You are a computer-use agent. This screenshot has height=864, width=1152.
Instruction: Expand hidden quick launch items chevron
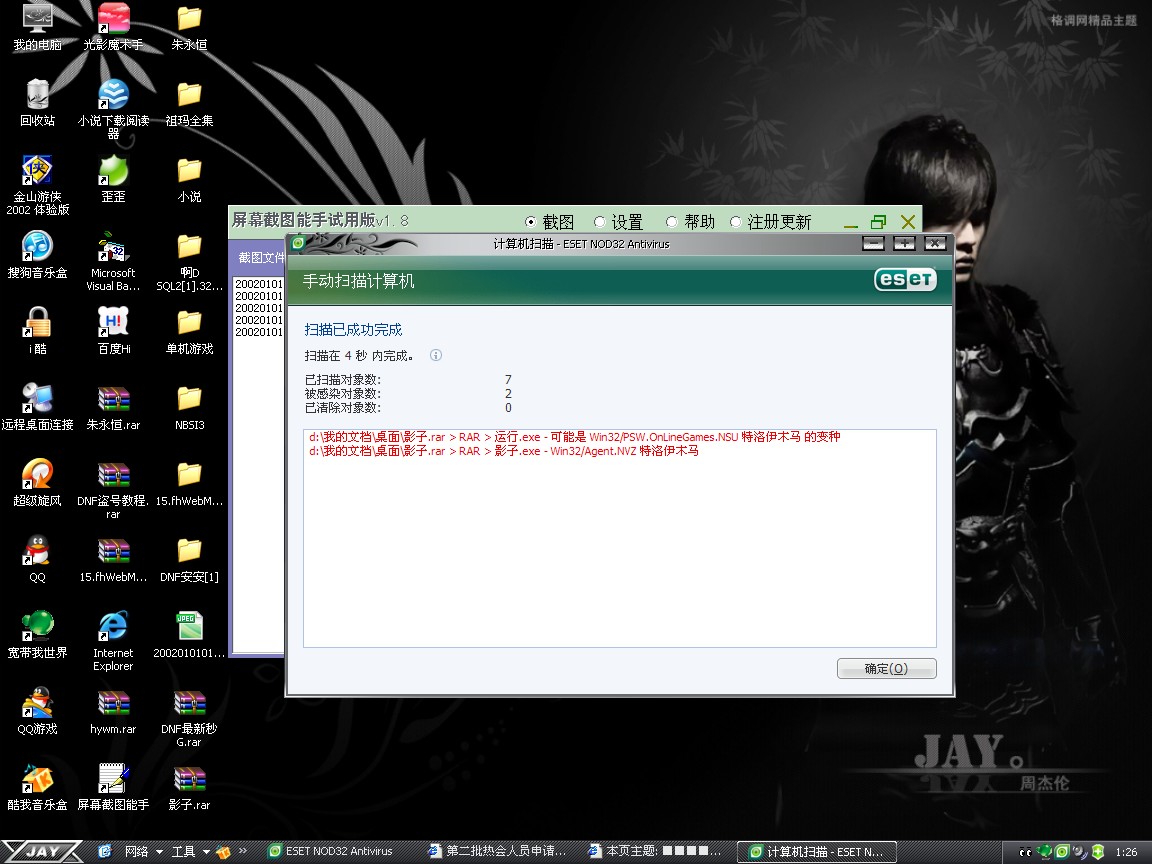(x=242, y=851)
